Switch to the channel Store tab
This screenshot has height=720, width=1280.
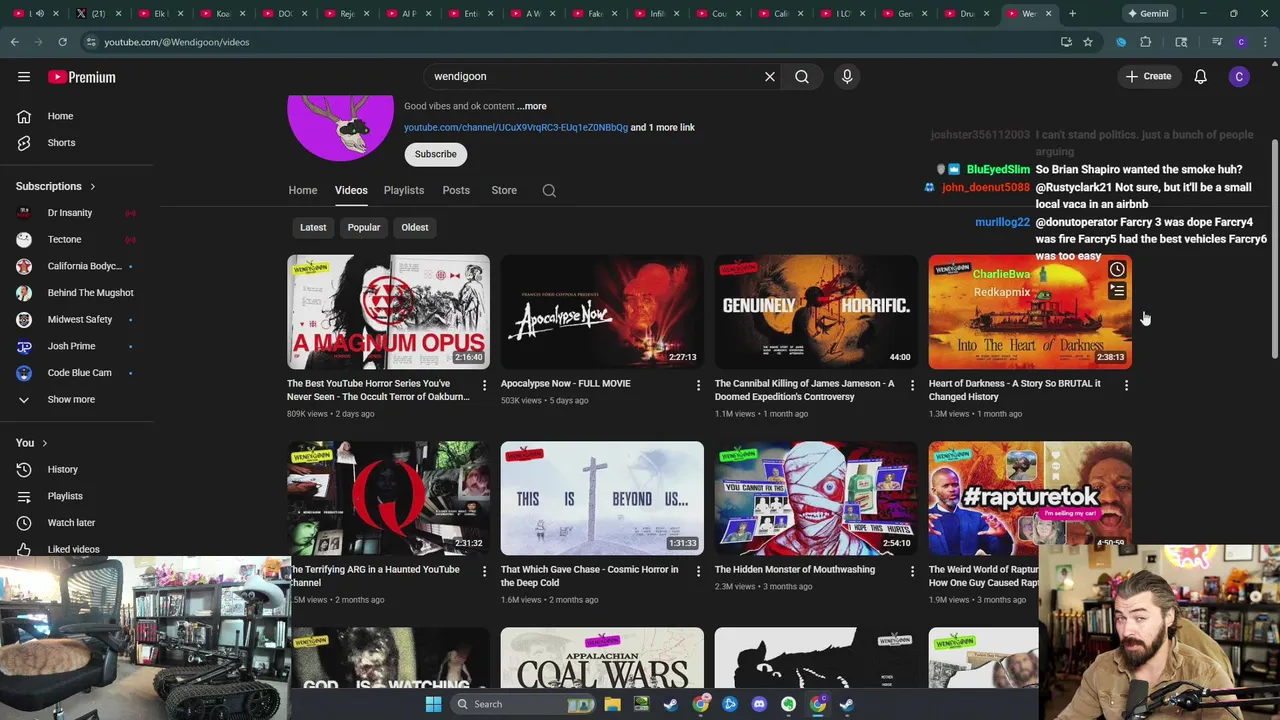504,190
